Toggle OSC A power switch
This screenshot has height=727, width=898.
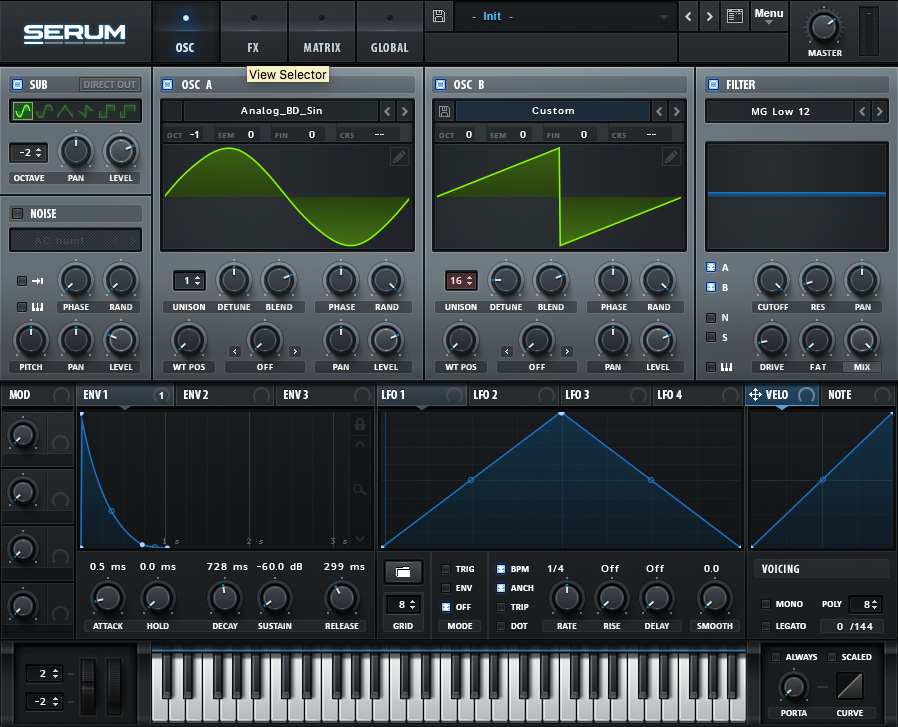[168, 84]
